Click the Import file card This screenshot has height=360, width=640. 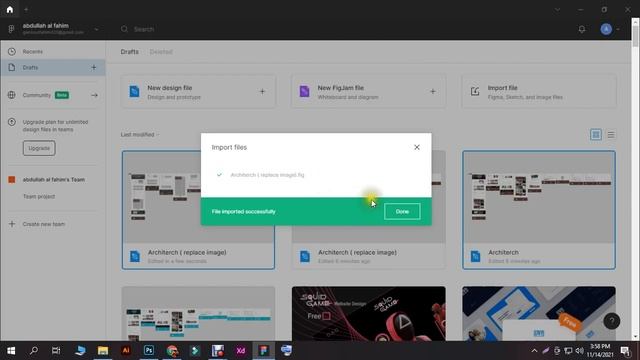click(x=539, y=91)
